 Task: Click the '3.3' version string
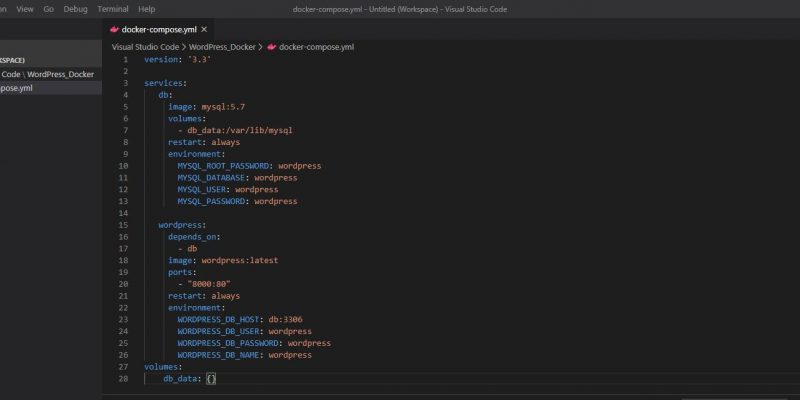pos(199,60)
